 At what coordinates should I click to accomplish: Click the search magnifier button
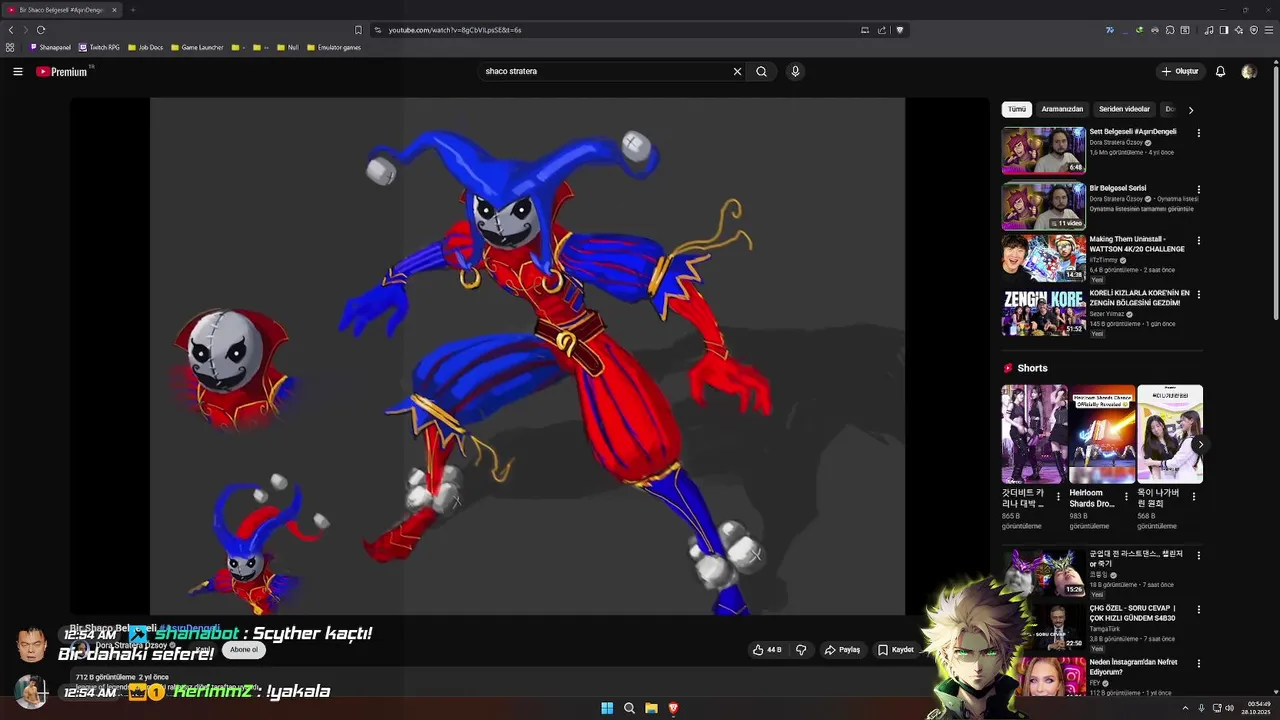[761, 71]
